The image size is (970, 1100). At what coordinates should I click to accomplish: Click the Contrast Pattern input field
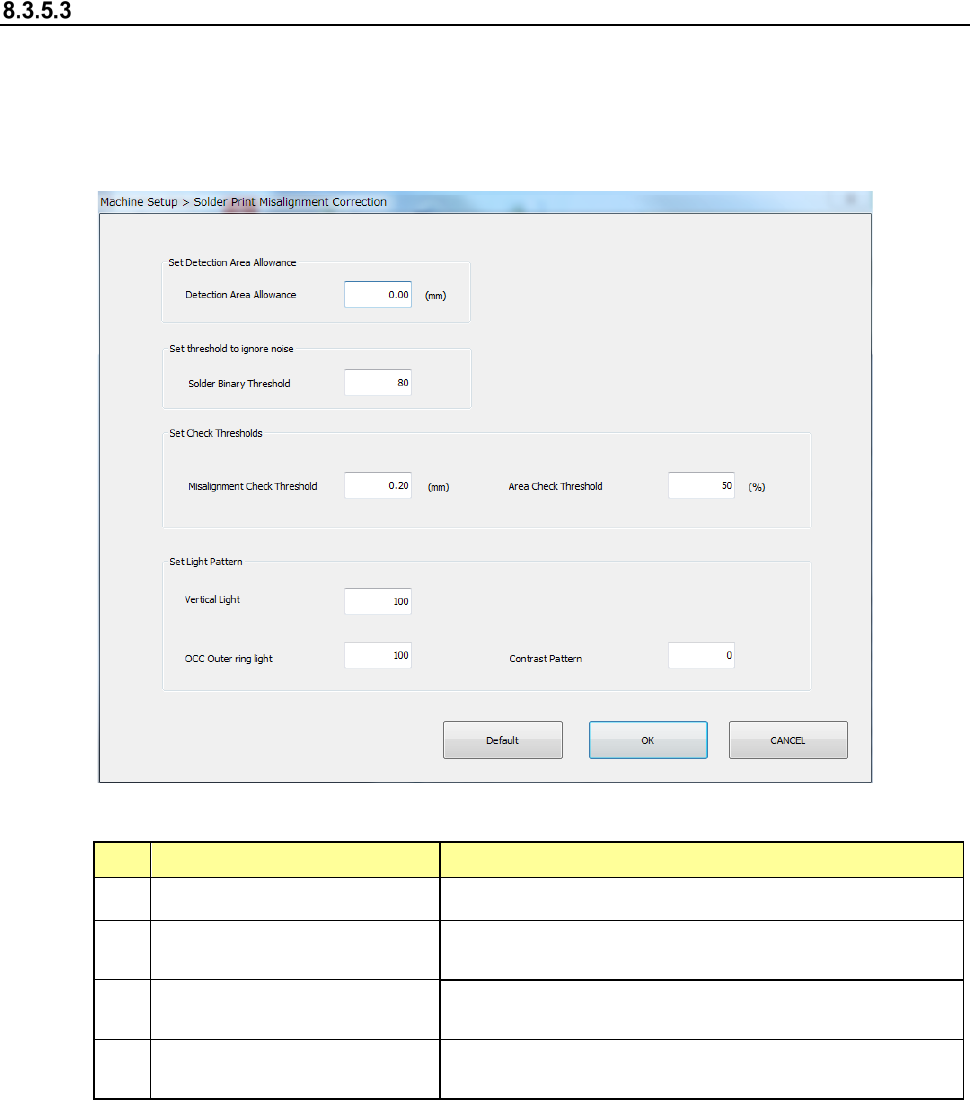[x=701, y=655]
